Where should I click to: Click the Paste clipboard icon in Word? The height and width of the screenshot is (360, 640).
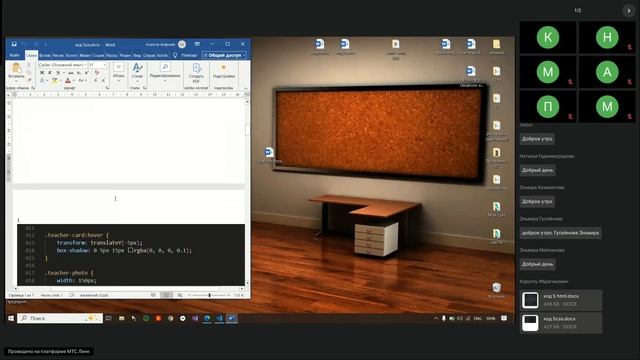[16, 68]
